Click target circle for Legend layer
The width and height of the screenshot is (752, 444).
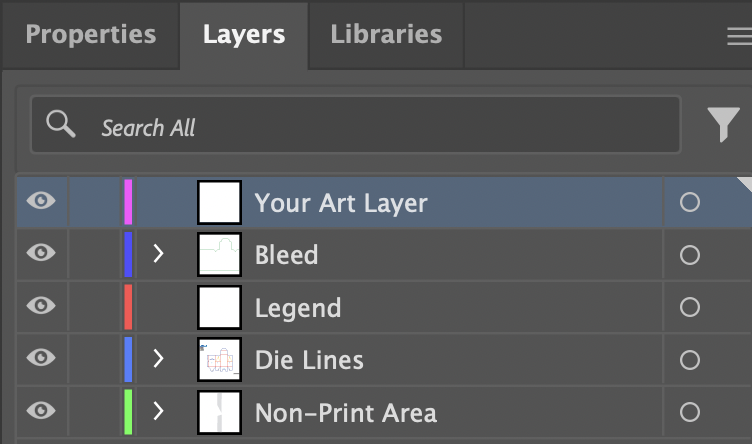point(689,307)
